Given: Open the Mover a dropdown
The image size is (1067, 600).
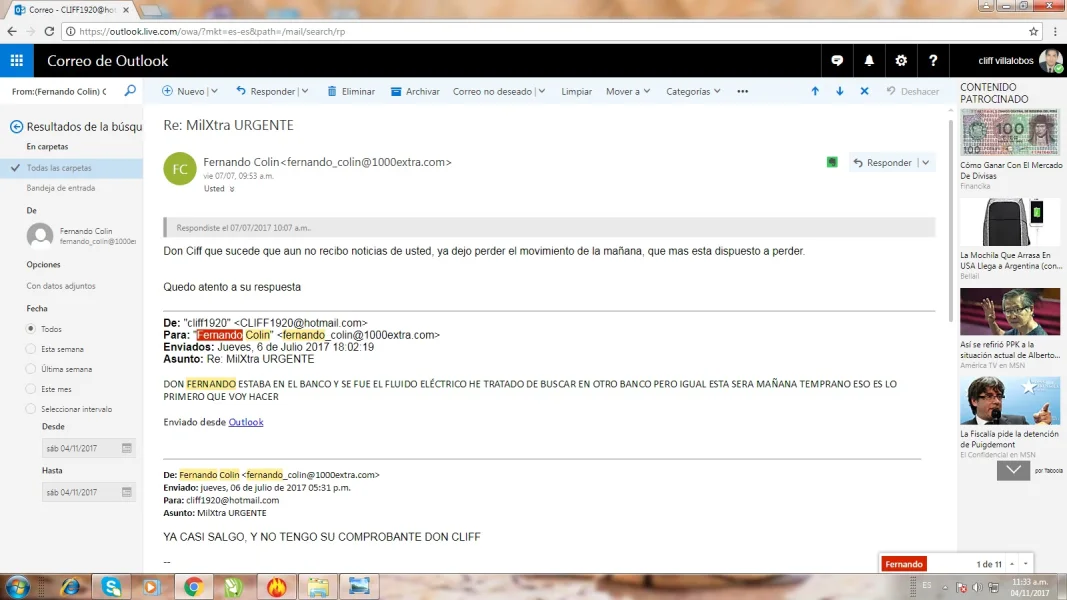Looking at the screenshot, I should pos(628,91).
